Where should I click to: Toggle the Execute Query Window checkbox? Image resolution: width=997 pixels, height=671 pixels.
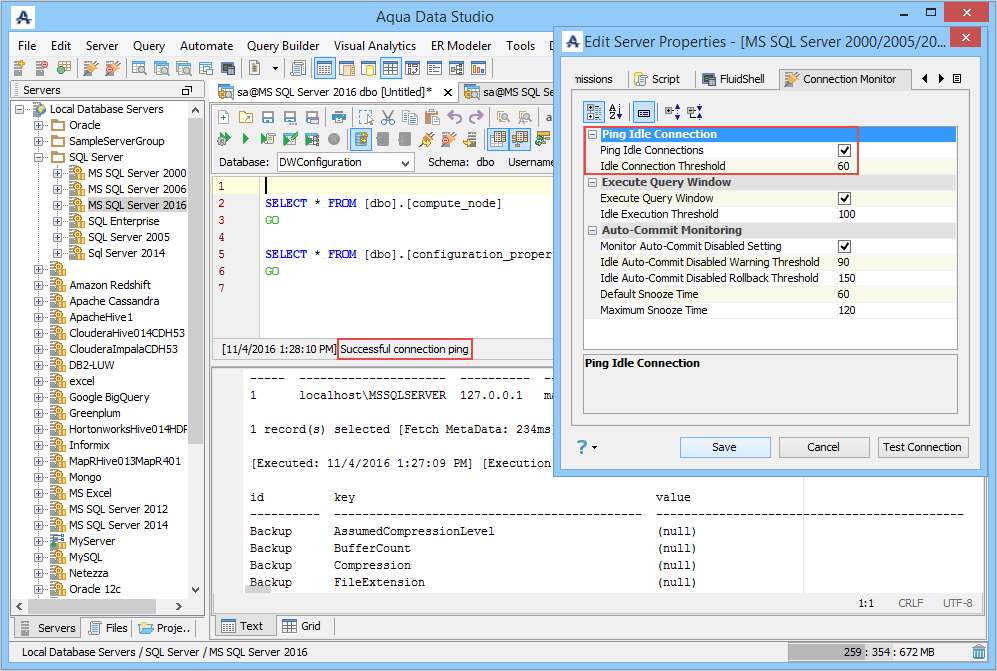tap(844, 198)
